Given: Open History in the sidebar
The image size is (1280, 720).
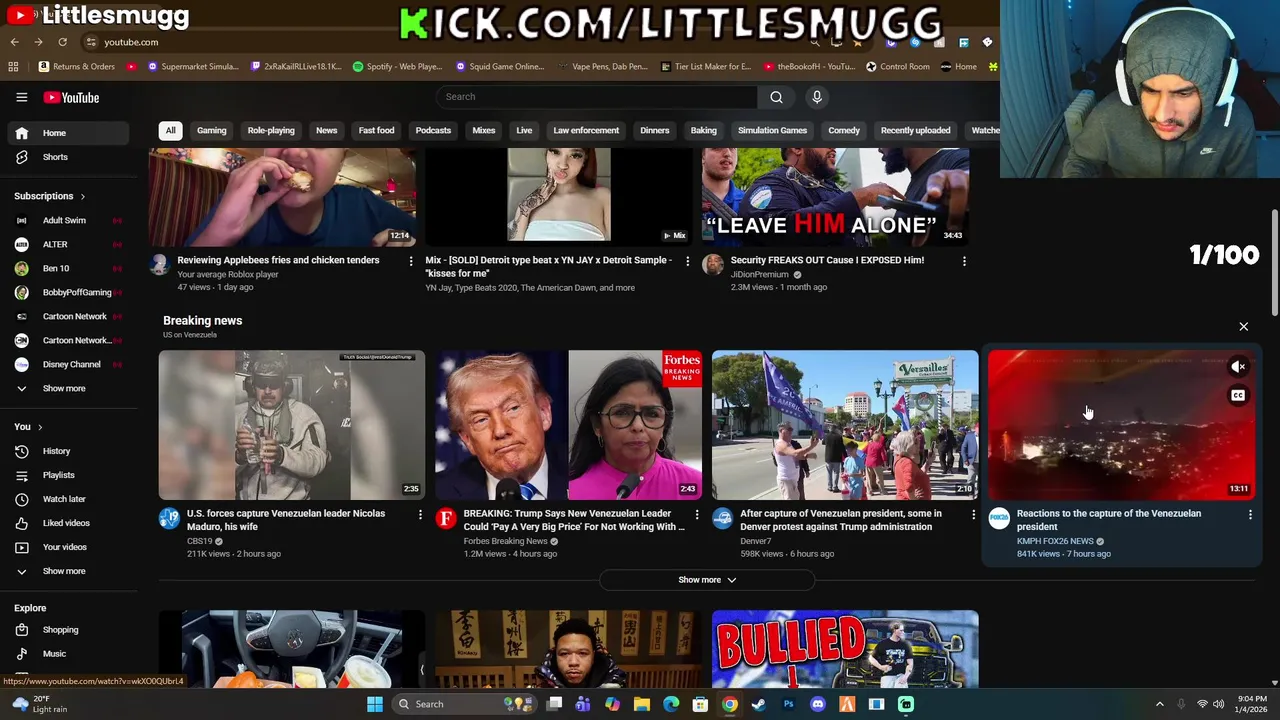Looking at the screenshot, I should pos(68,451).
